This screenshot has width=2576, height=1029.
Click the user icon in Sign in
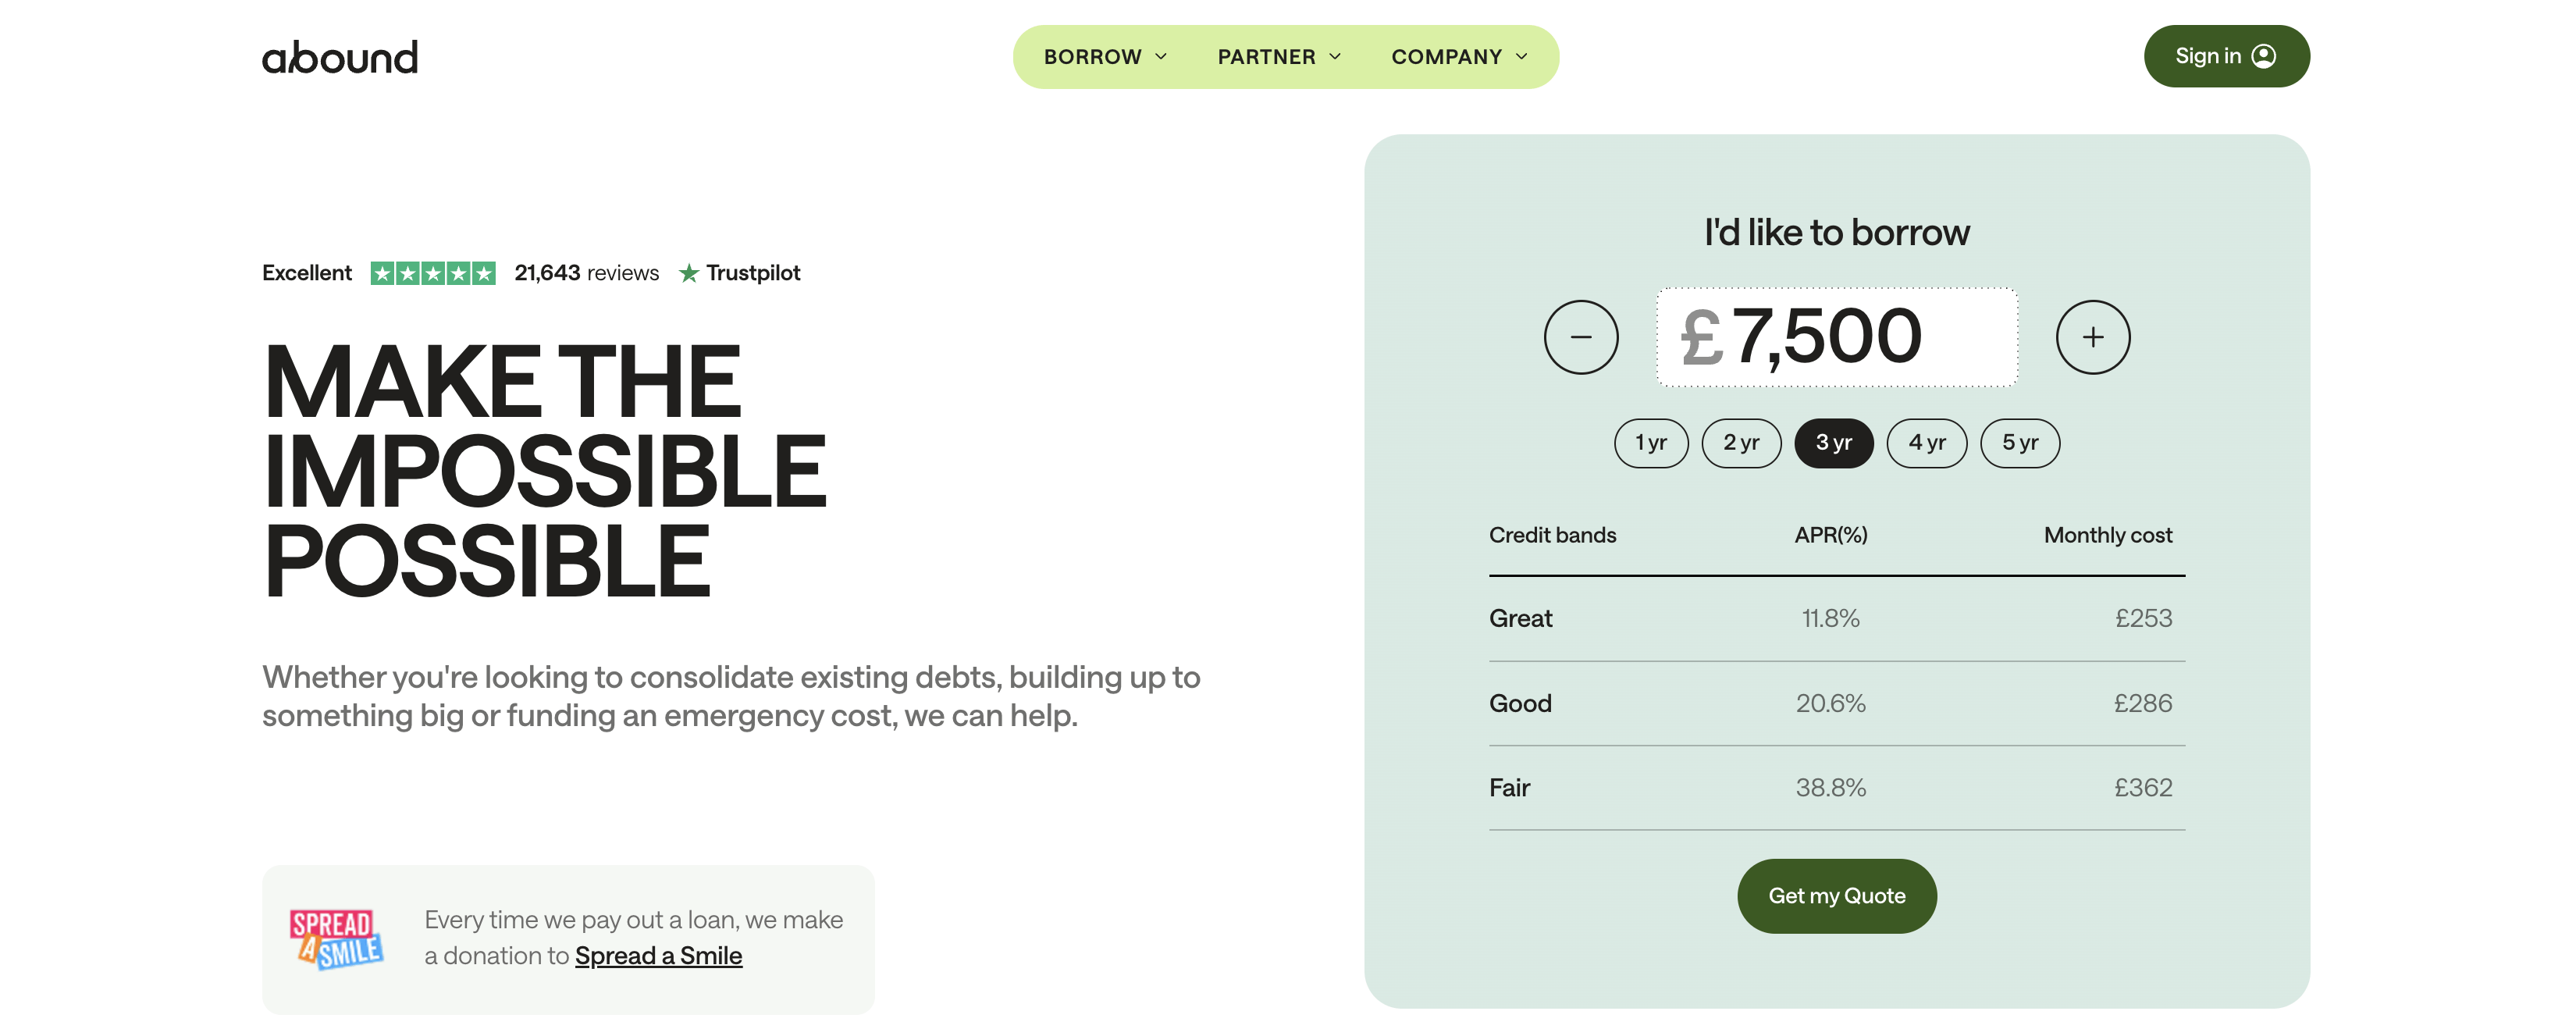[2264, 57]
